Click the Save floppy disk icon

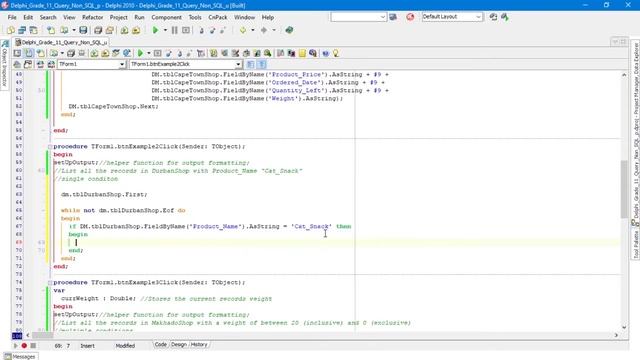tap(83, 30)
